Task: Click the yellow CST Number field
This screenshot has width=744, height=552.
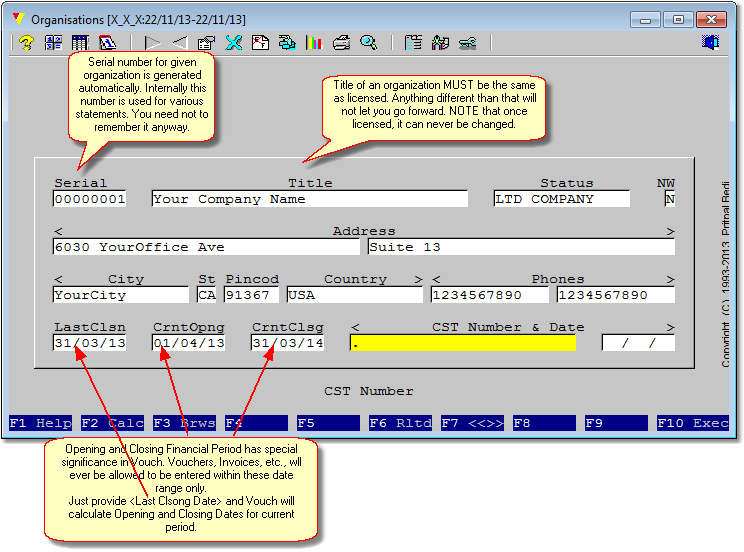Action: point(463,343)
